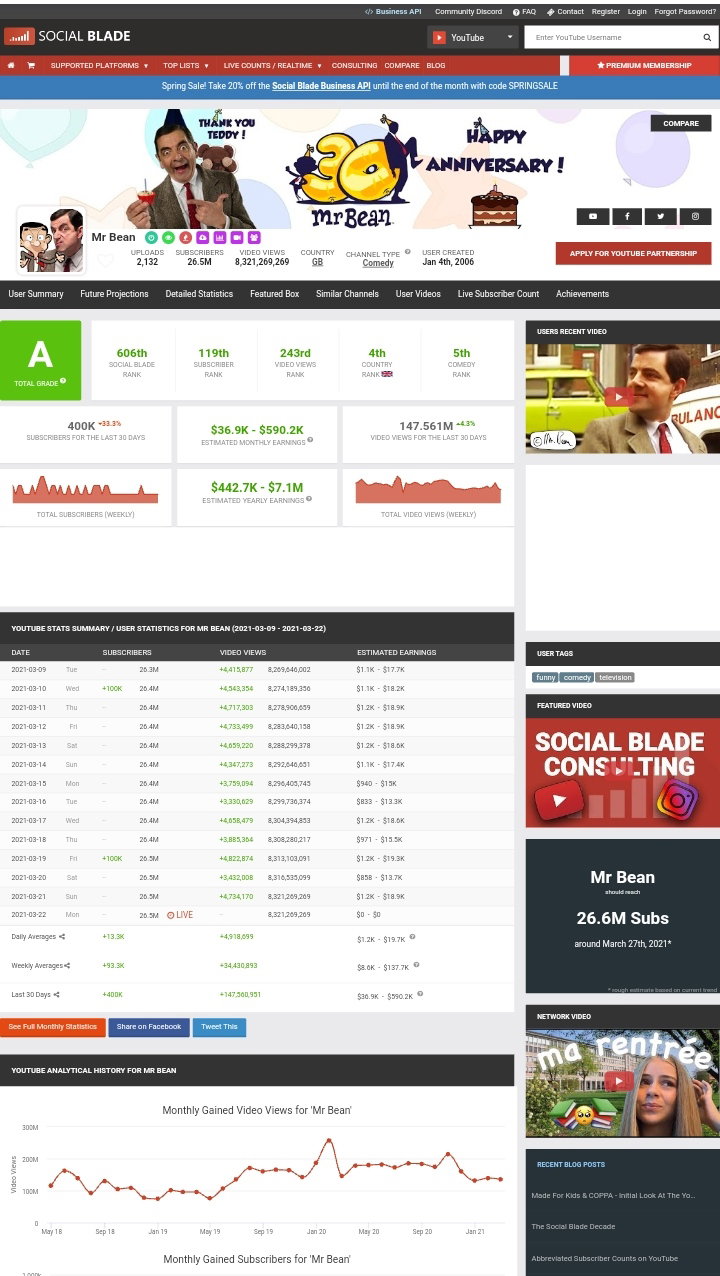Click the Comedy channel type link
Image resolution: width=720 pixels, height=1276 pixels.
(378, 263)
